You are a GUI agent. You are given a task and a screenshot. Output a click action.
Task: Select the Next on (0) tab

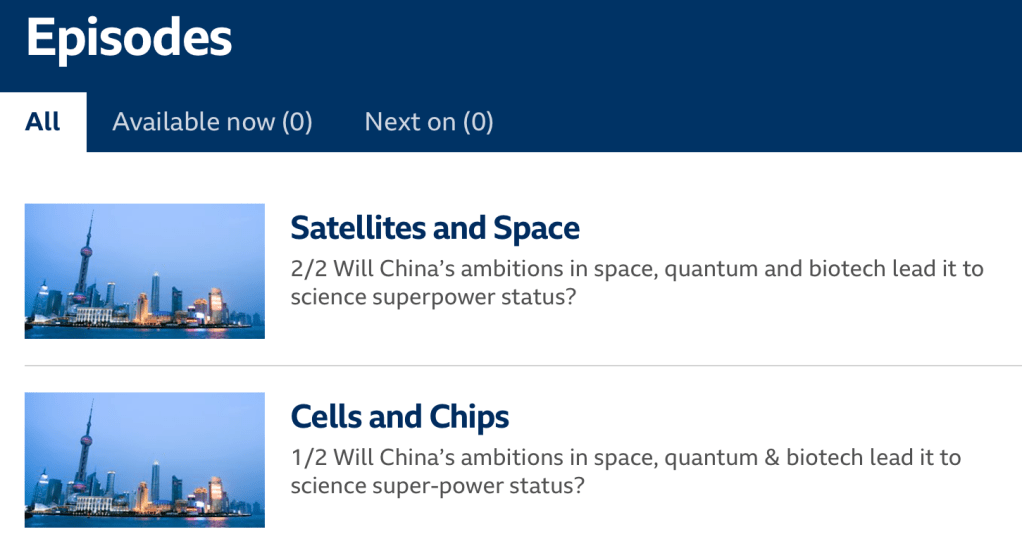[429, 122]
